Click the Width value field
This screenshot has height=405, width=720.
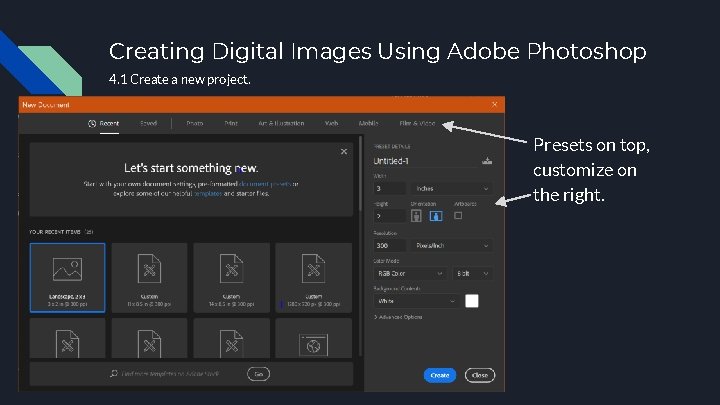point(389,188)
